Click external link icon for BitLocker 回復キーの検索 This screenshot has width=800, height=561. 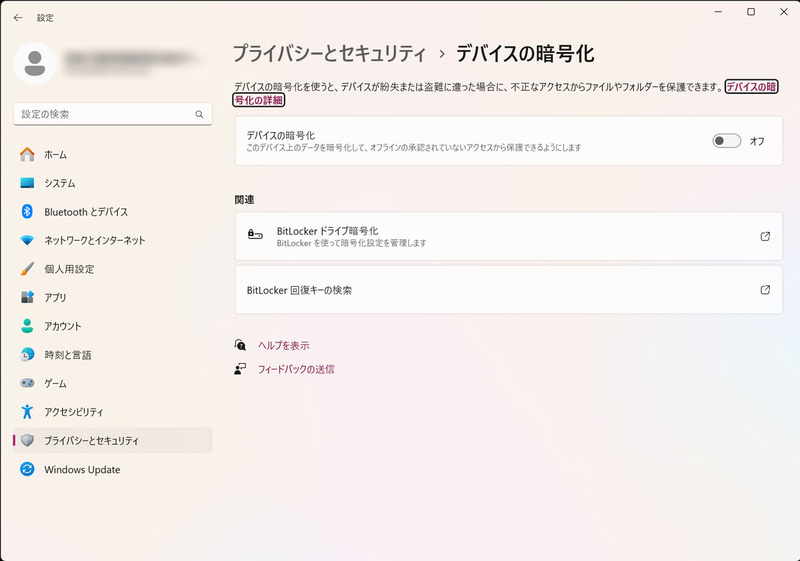[x=765, y=290]
